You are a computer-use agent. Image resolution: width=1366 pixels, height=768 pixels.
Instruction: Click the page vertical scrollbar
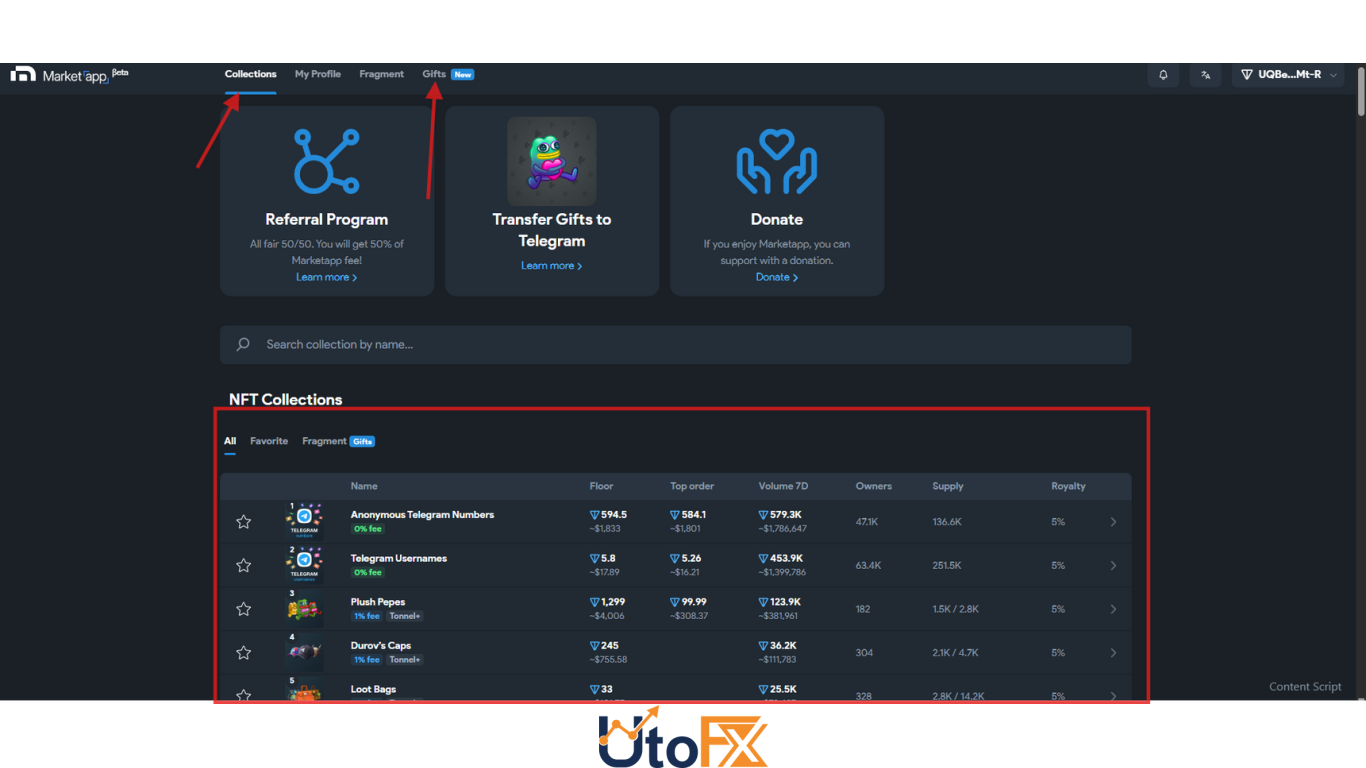click(1360, 90)
